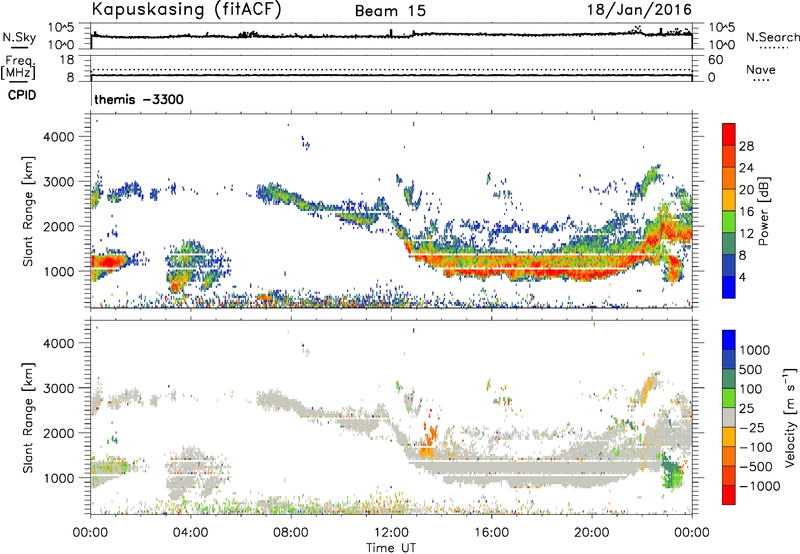The image size is (800, 554).
Task: Click the '28' label on Power colour bar
Action: point(746,146)
